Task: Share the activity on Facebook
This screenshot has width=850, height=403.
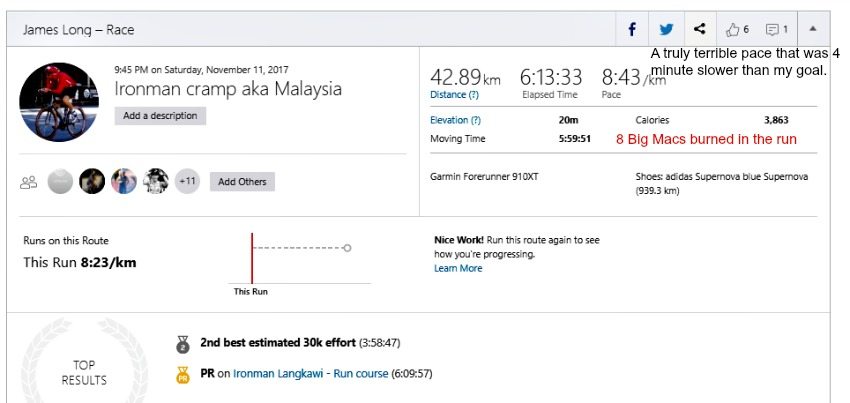Action: (632, 29)
